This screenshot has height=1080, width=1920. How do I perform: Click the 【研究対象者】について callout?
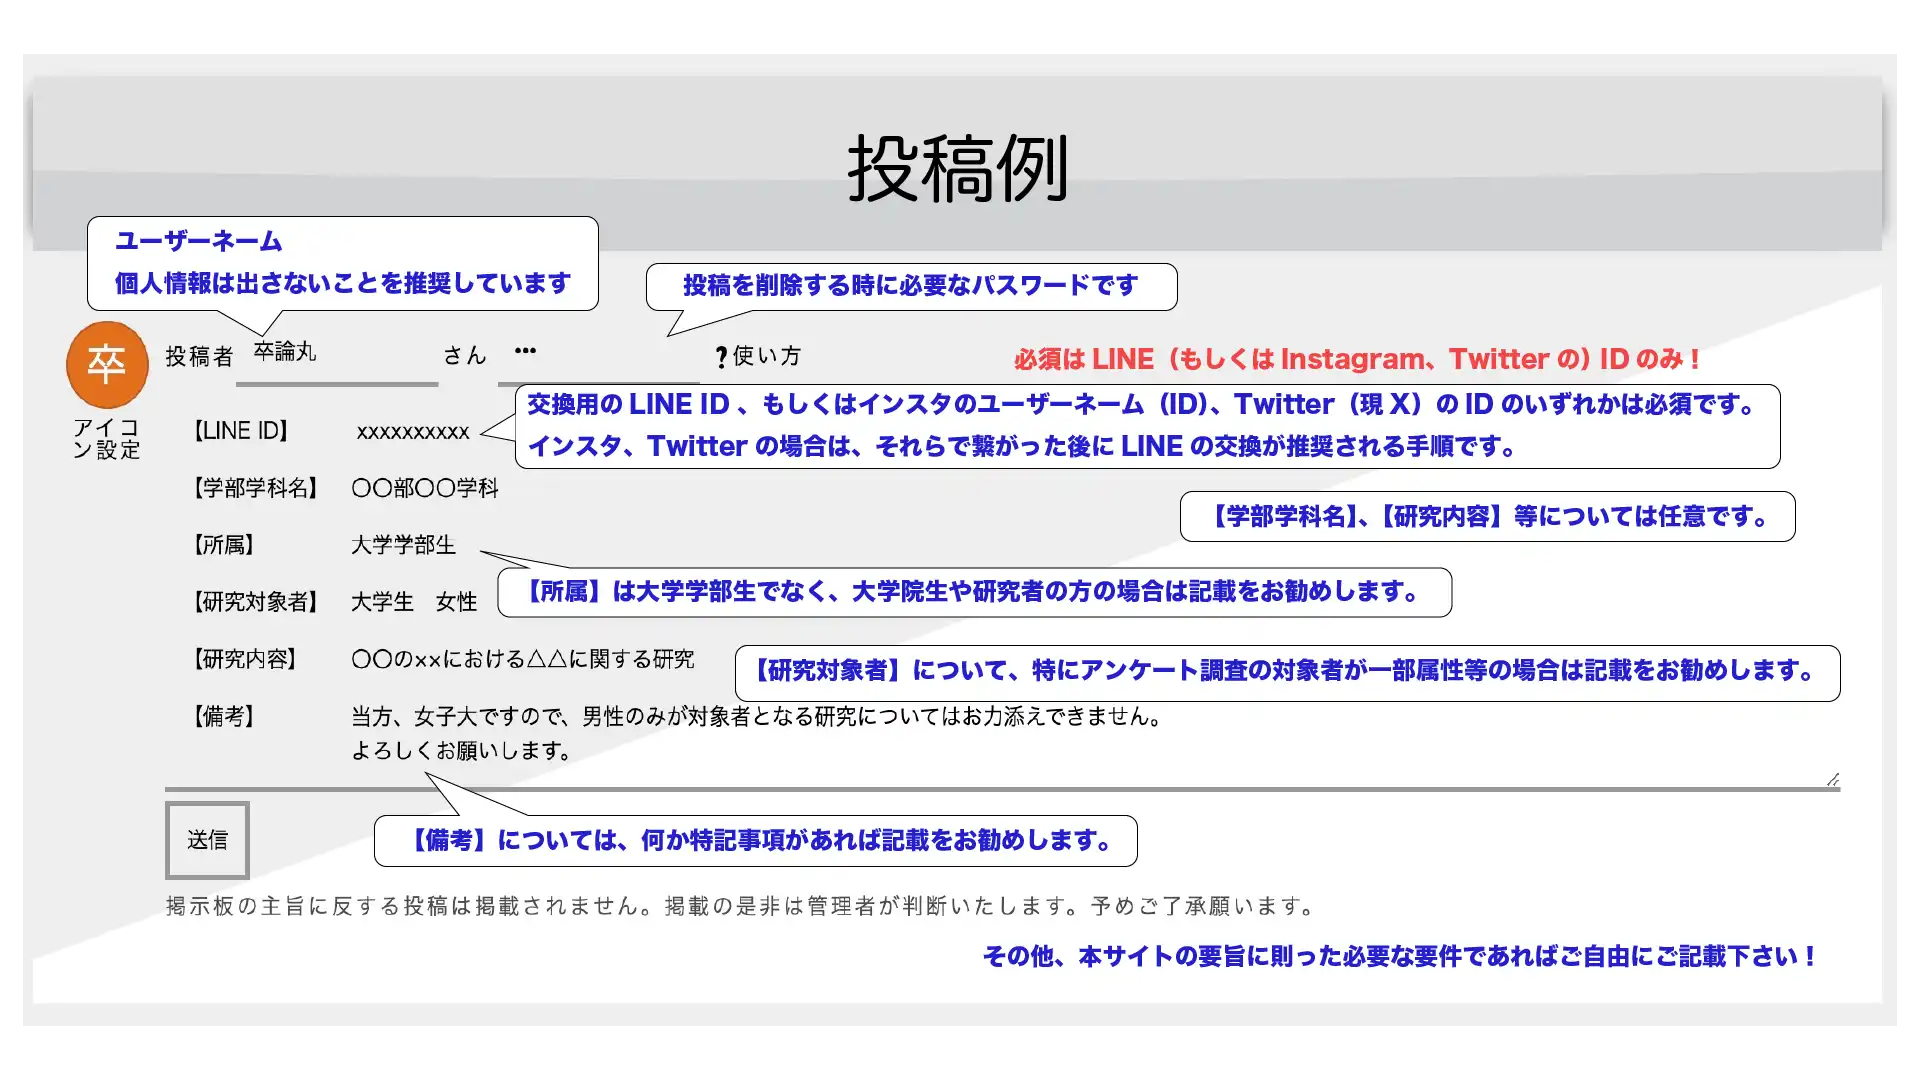(1287, 671)
